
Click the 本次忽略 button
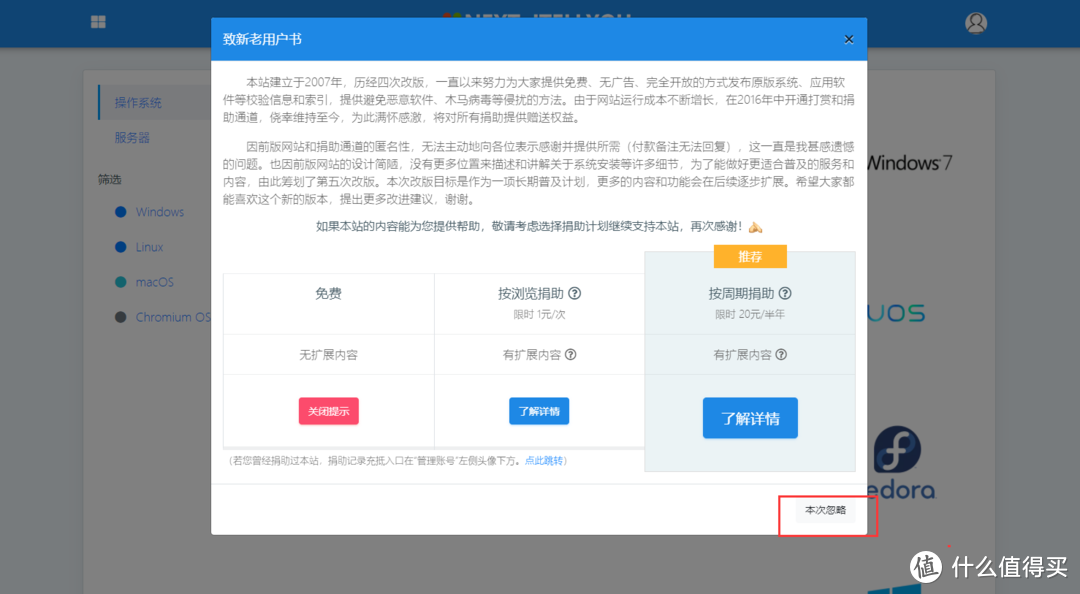[825, 510]
